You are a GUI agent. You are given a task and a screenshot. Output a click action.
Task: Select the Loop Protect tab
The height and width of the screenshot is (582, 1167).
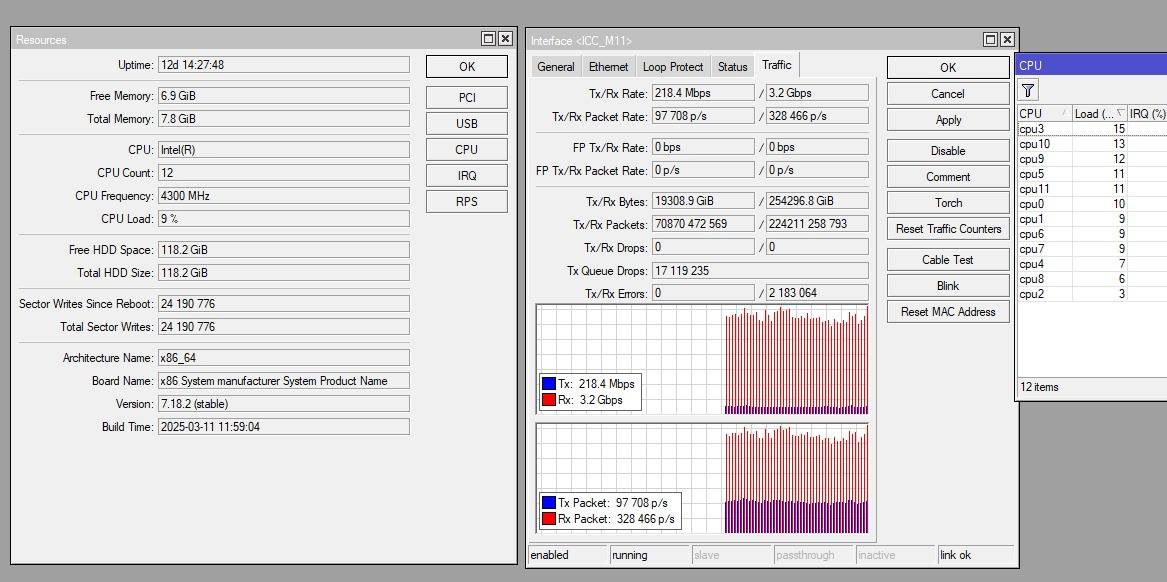coord(673,67)
